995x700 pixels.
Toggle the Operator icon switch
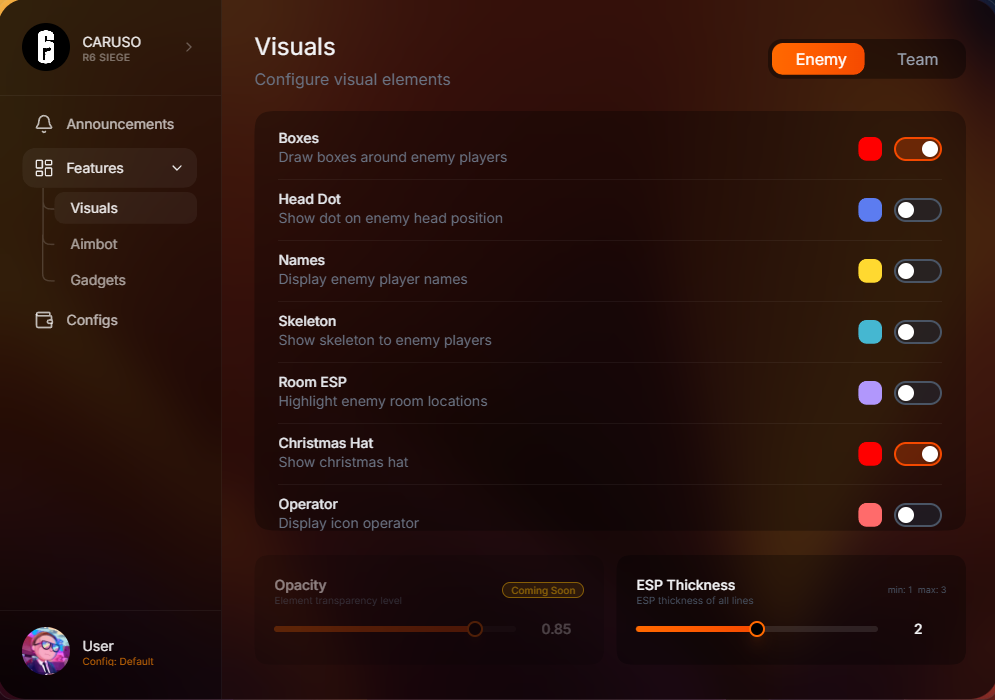coord(918,515)
